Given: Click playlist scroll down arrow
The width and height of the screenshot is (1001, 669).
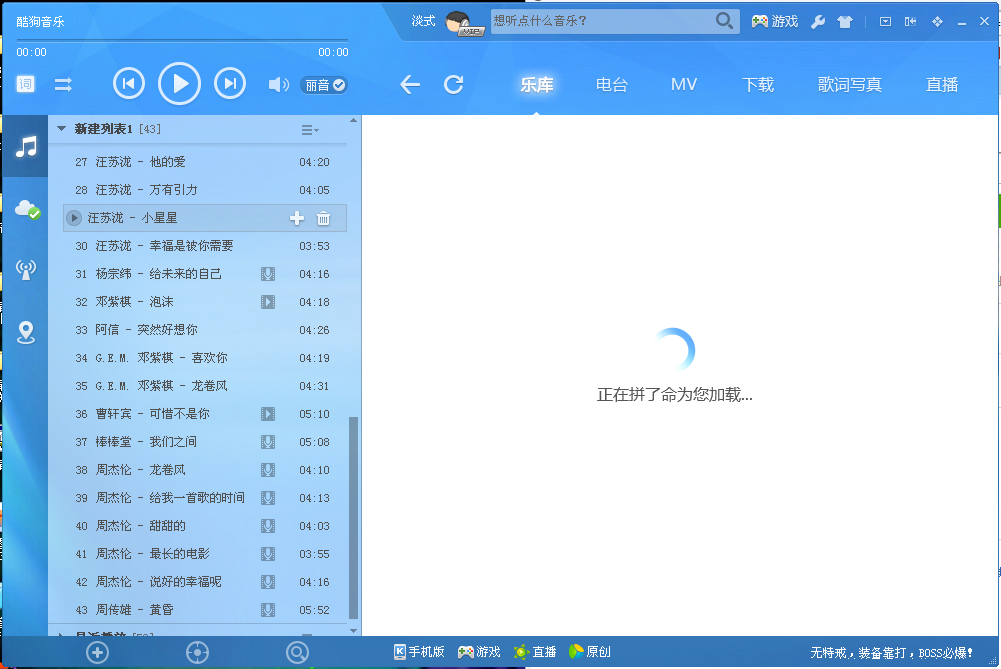Looking at the screenshot, I should click(x=354, y=631).
